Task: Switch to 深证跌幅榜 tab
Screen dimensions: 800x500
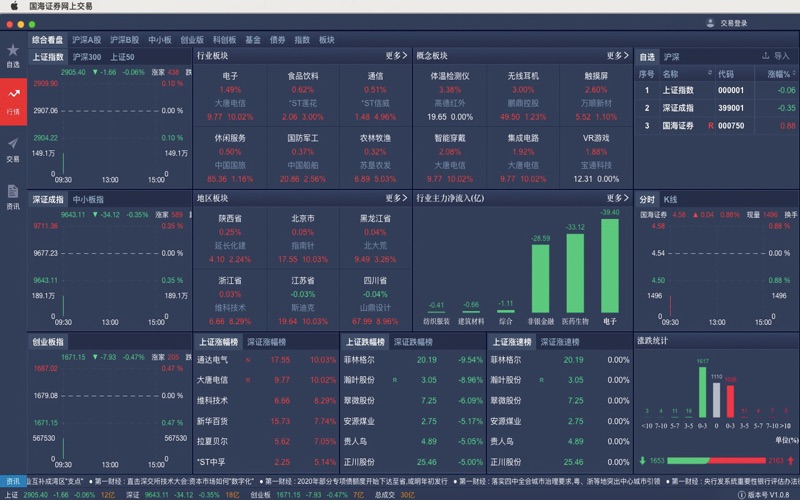Action: pos(413,342)
